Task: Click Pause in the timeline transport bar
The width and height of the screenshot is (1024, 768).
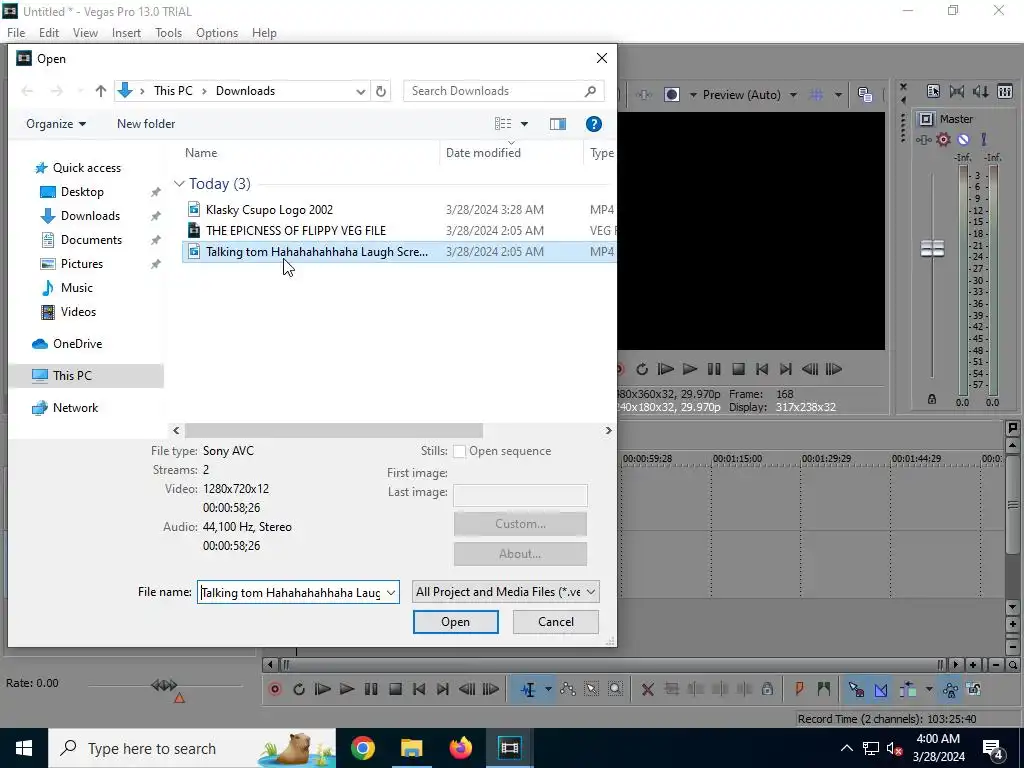Action: [x=371, y=689]
